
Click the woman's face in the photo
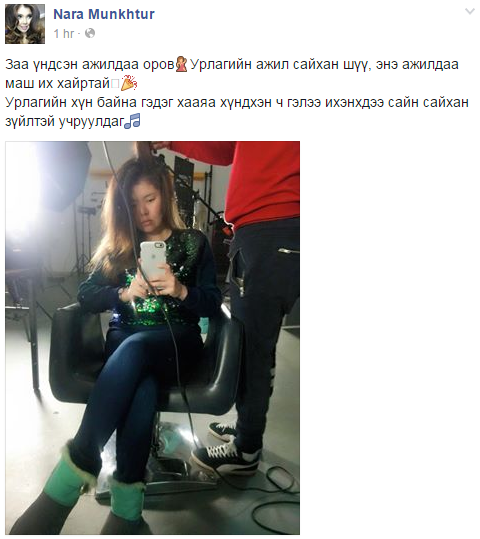[x=150, y=212]
